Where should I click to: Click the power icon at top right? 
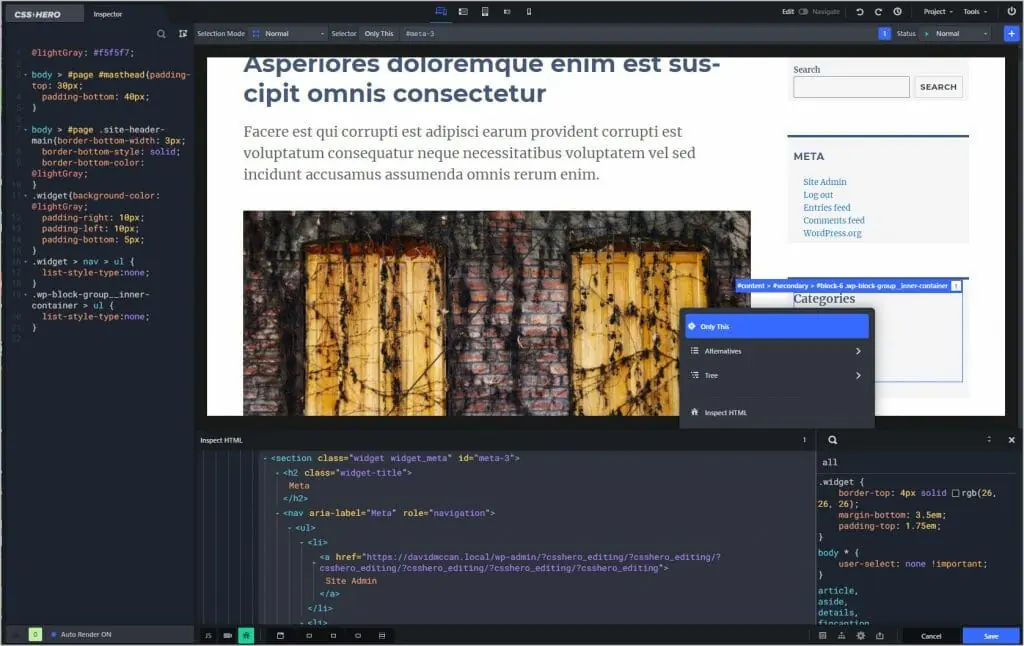1011,11
